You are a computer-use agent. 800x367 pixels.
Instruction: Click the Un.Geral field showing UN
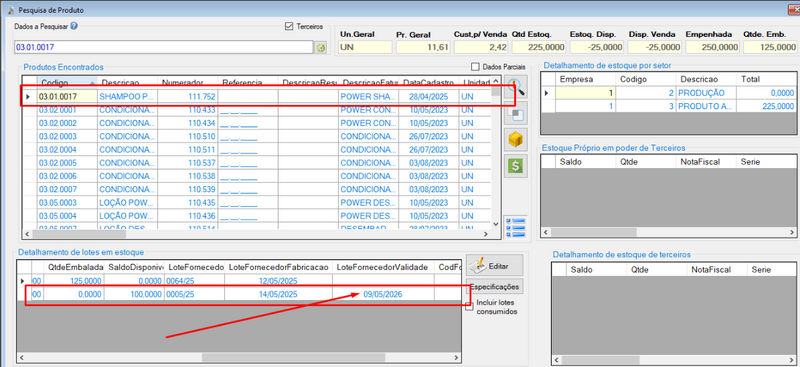tap(365, 47)
